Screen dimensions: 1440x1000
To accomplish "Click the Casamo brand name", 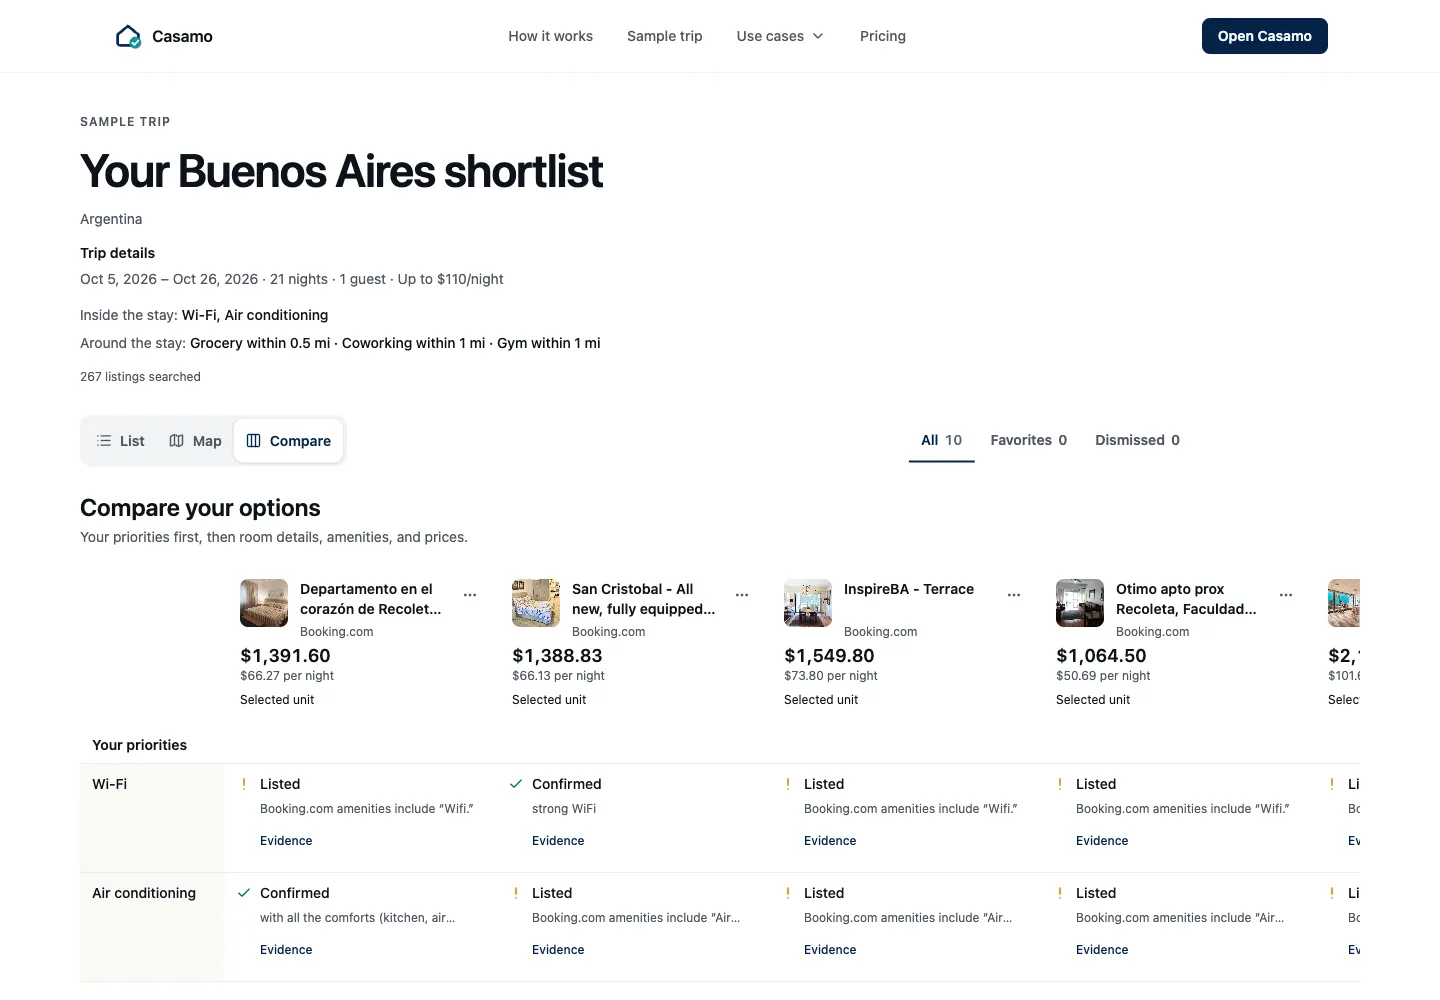I will 182,37.
